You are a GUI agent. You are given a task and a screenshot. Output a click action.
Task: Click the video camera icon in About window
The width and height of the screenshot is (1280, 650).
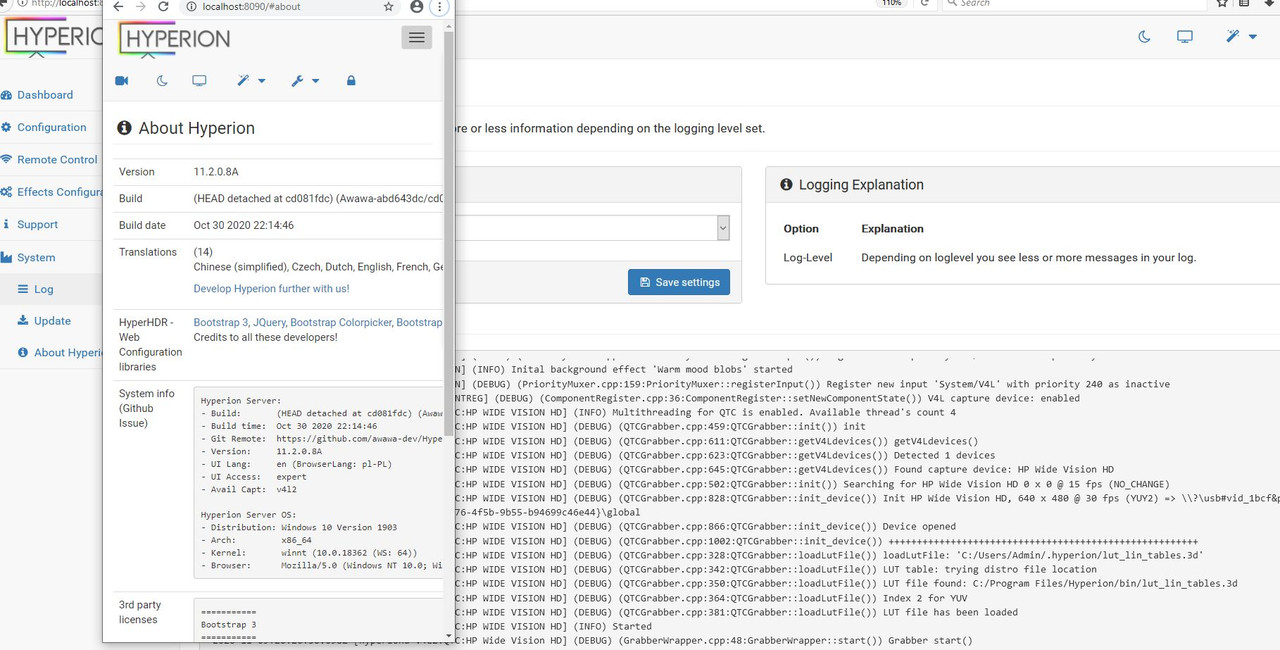[x=122, y=81]
